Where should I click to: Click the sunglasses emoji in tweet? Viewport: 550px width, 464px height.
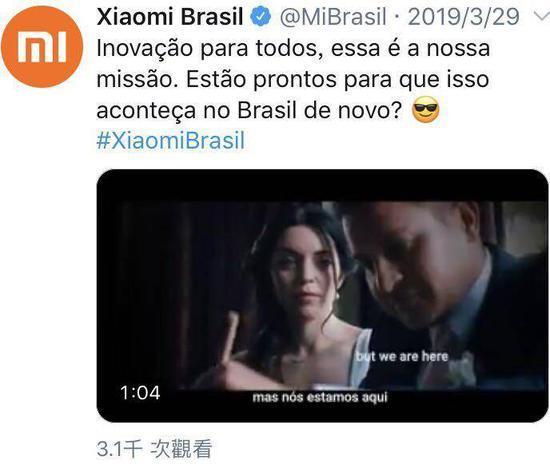coord(425,110)
